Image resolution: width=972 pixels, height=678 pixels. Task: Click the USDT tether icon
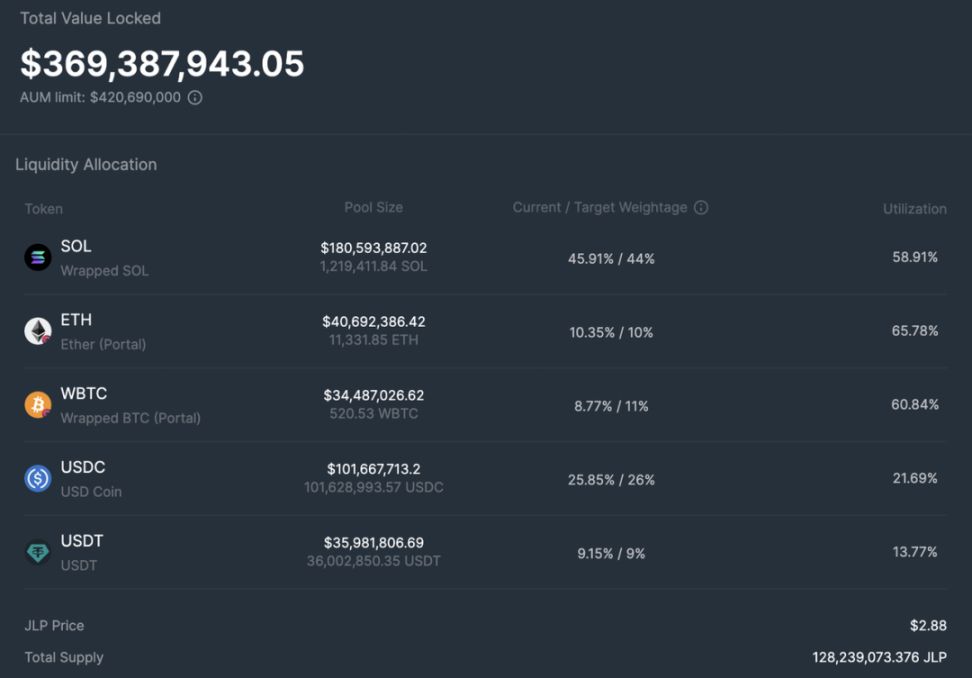pyautogui.click(x=38, y=552)
